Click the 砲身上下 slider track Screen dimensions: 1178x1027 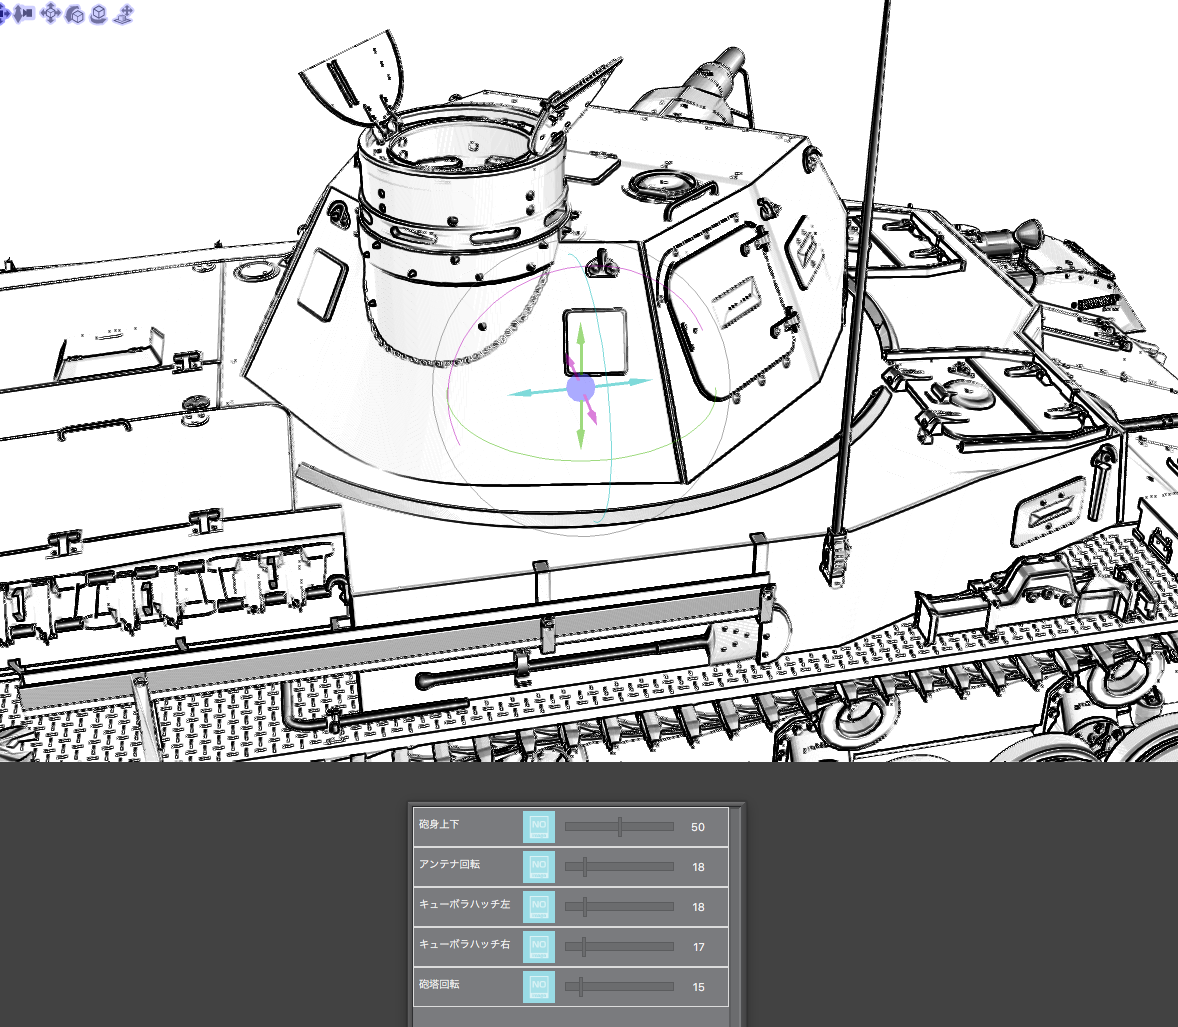click(619, 827)
